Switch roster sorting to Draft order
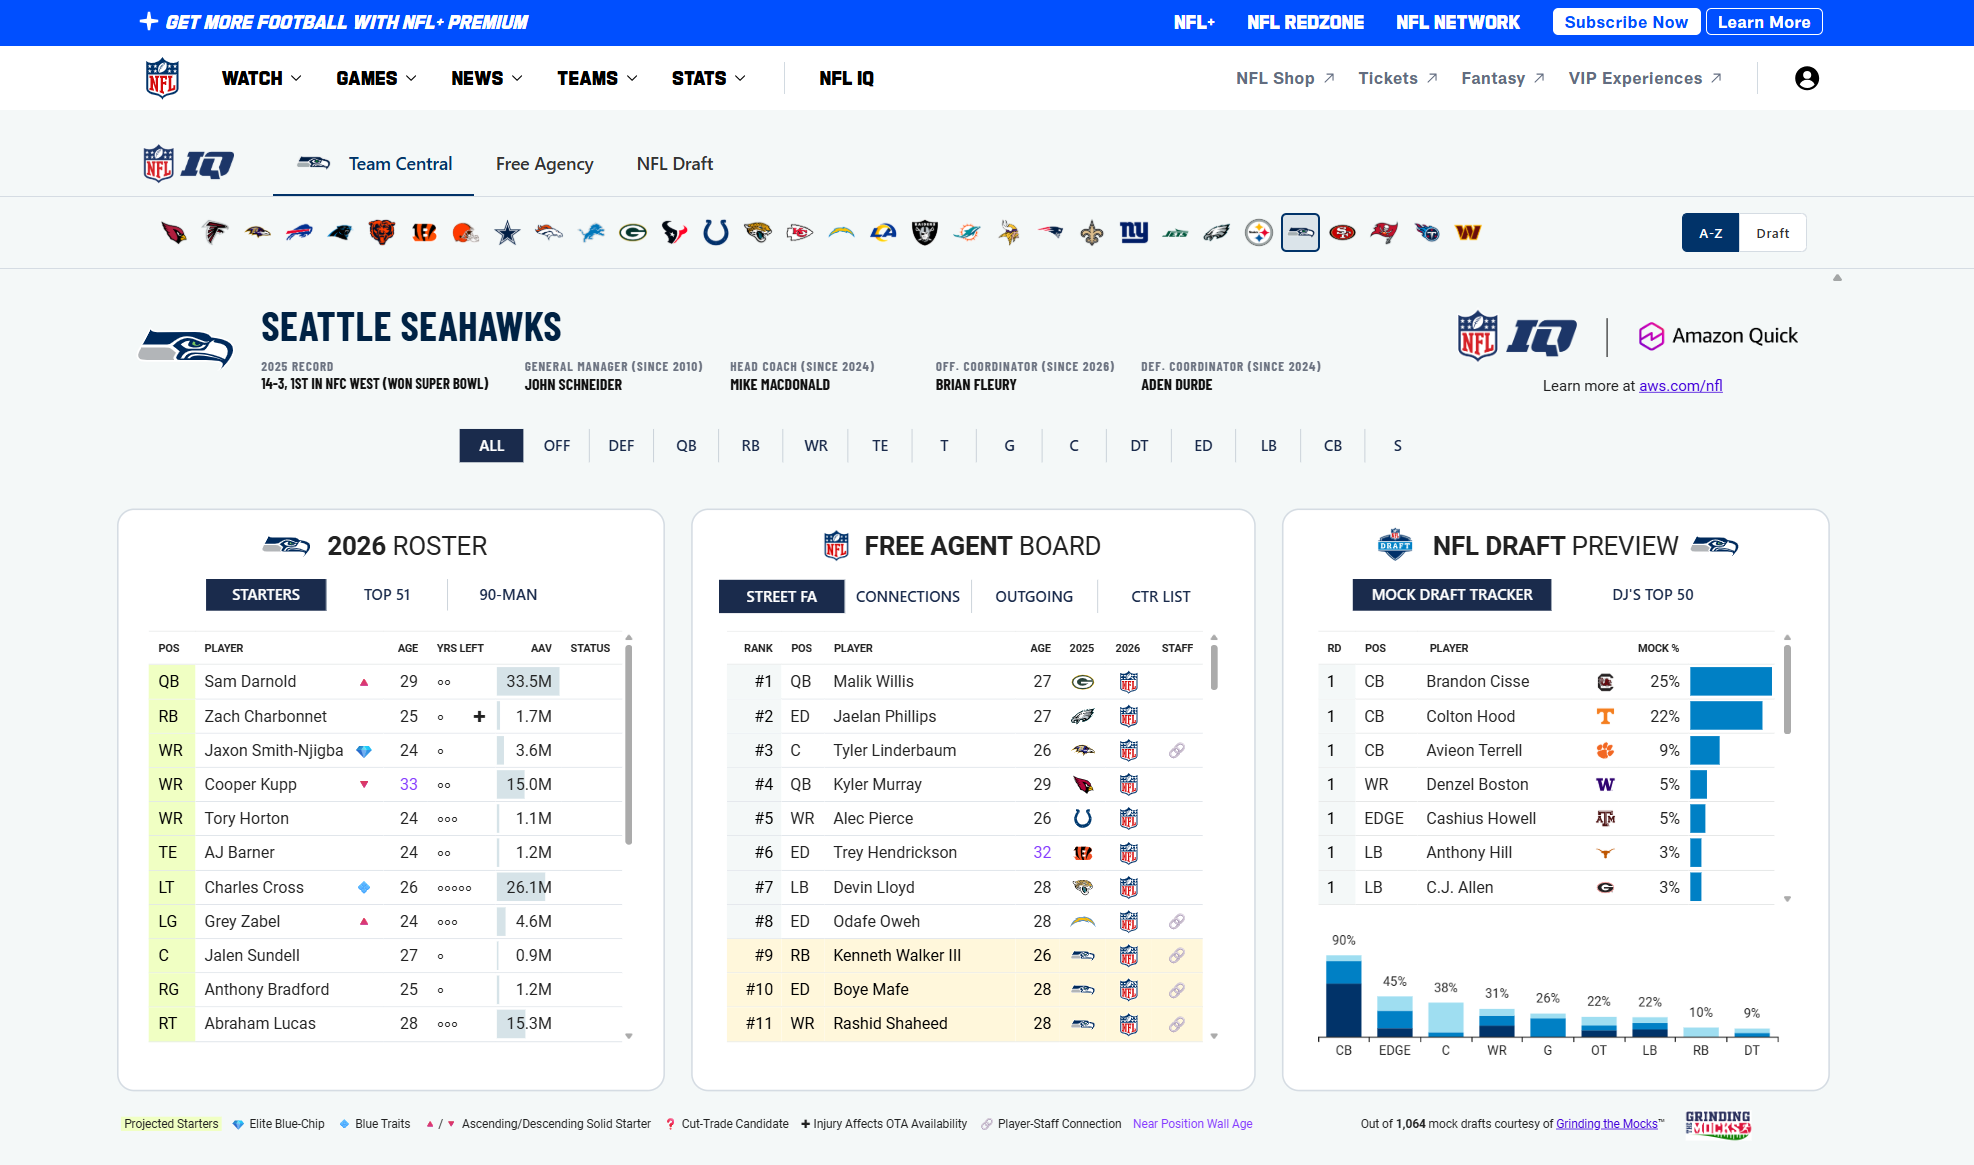This screenshot has height=1165, width=1974. 1772,232
